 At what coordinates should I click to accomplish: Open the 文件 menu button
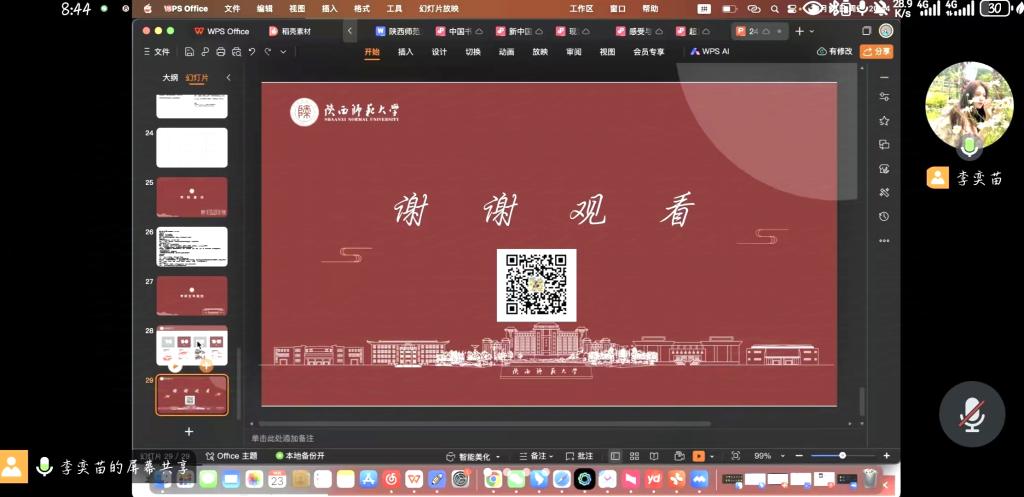[x=157, y=52]
